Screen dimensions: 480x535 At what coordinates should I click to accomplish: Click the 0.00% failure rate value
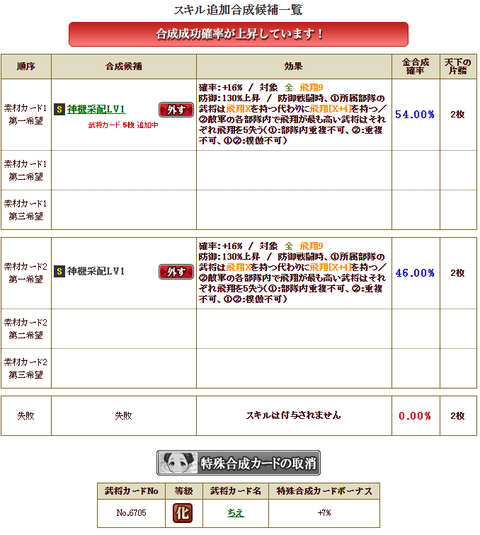[415, 416]
